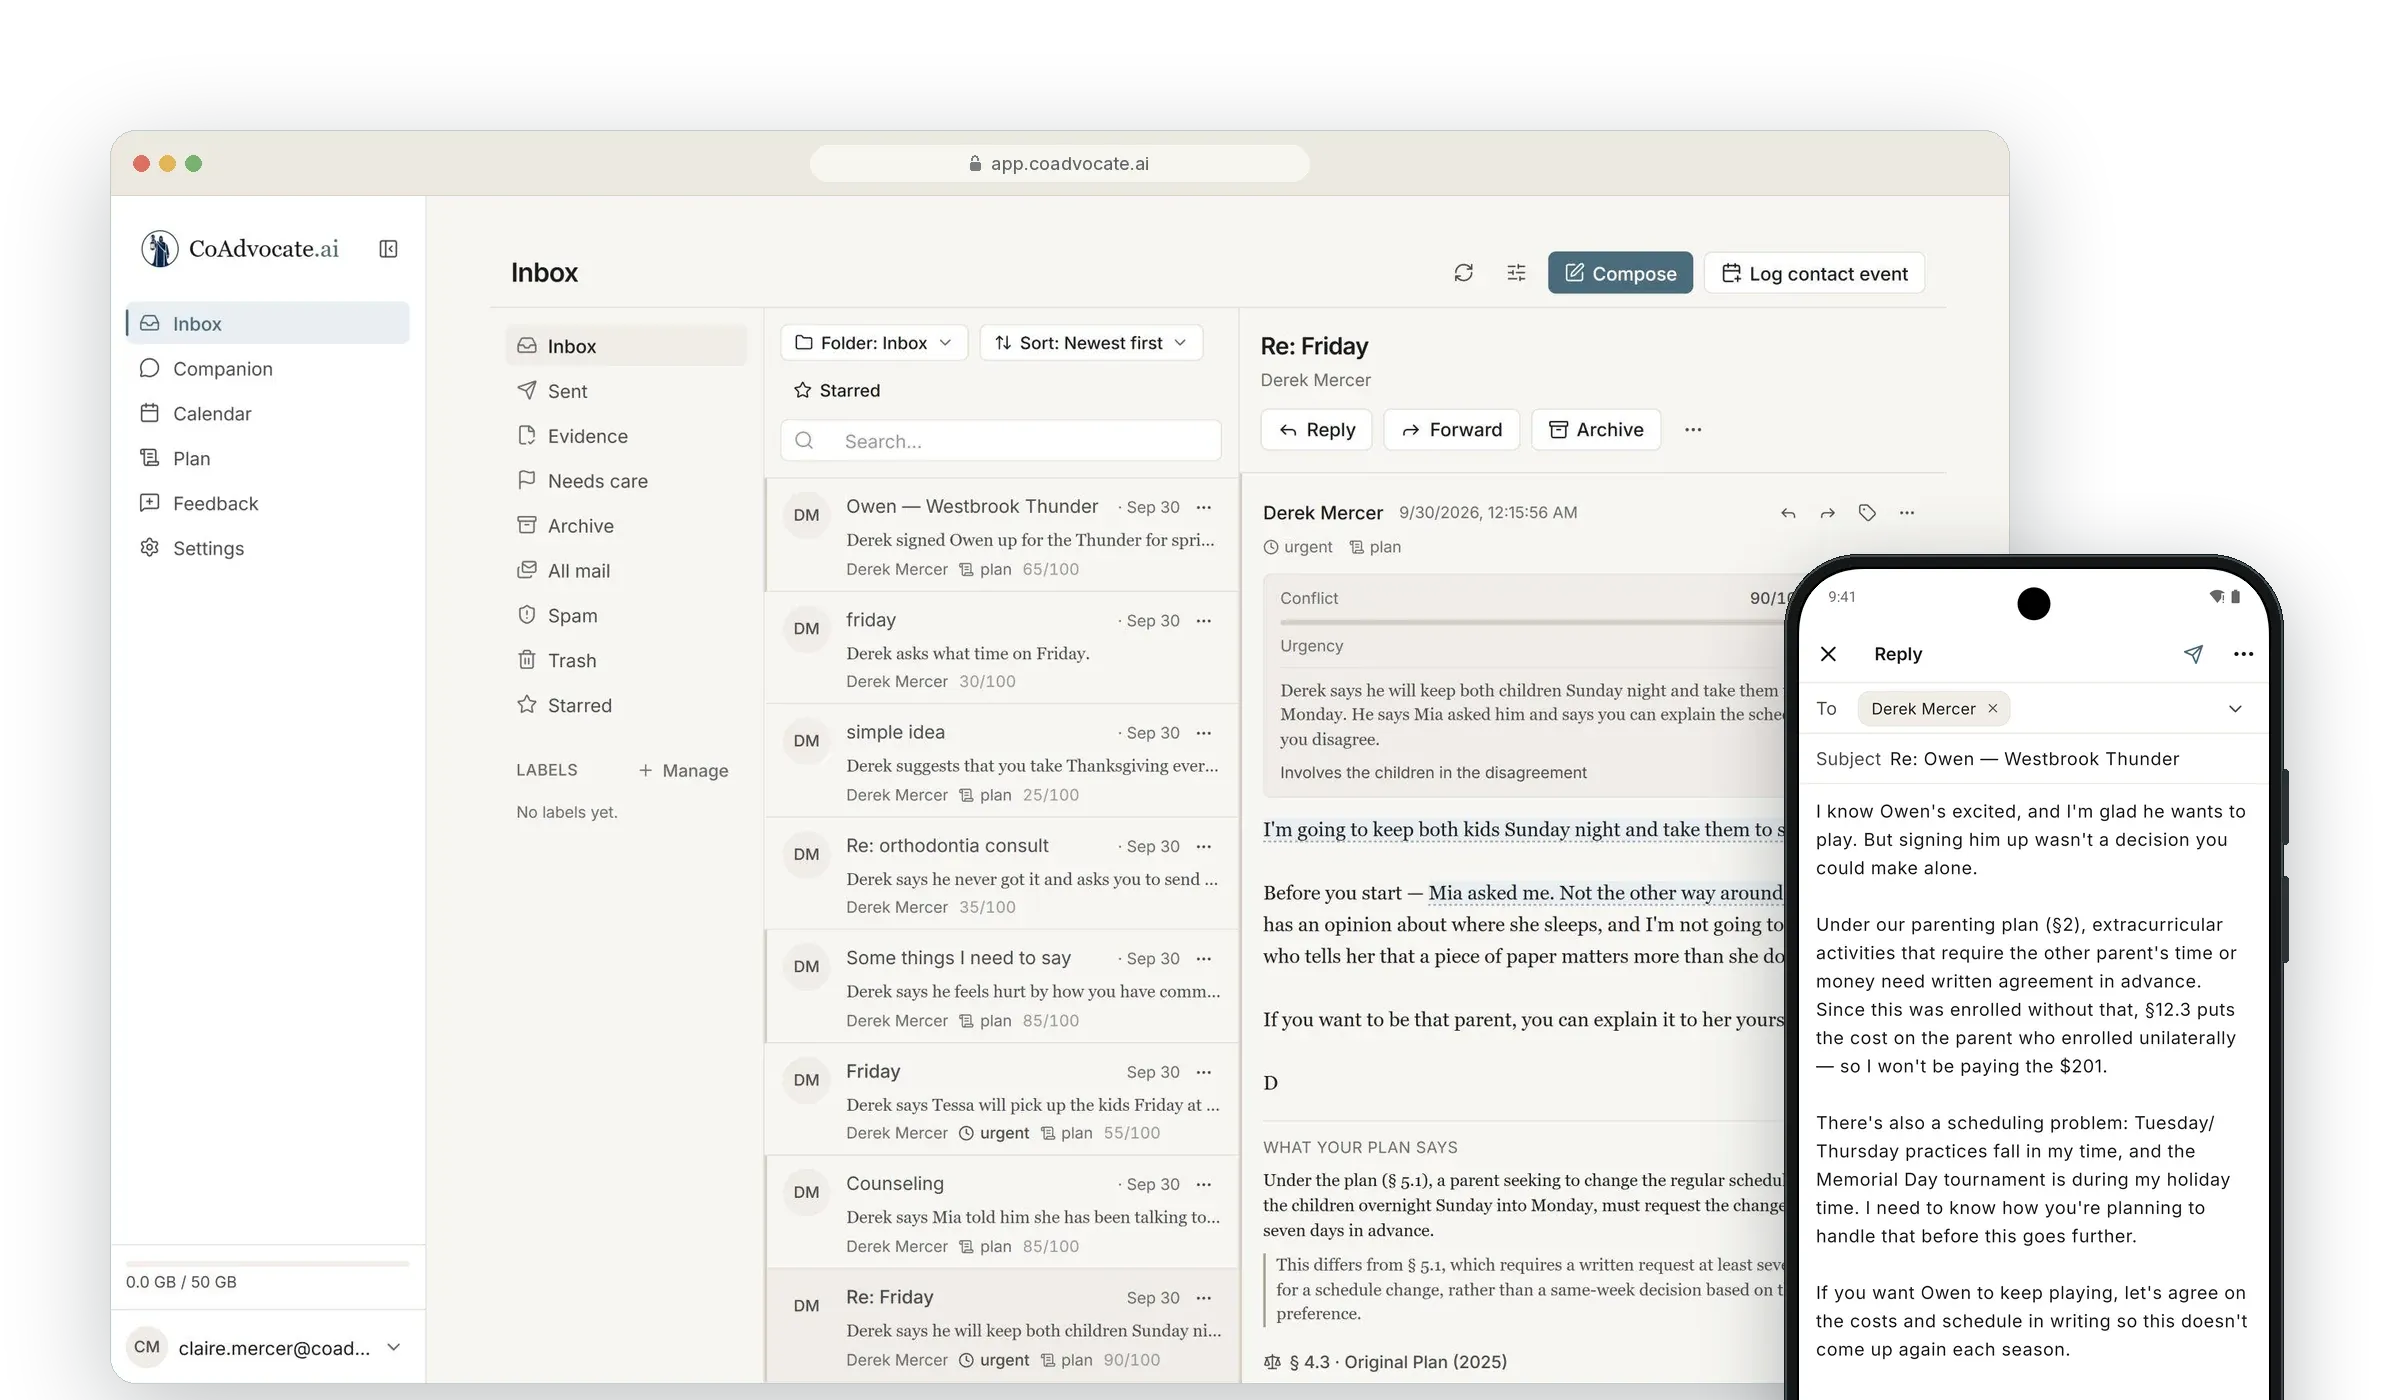2400x1400 pixels.
Task: Open the Sort: Newest first dropdown
Action: (1091, 343)
